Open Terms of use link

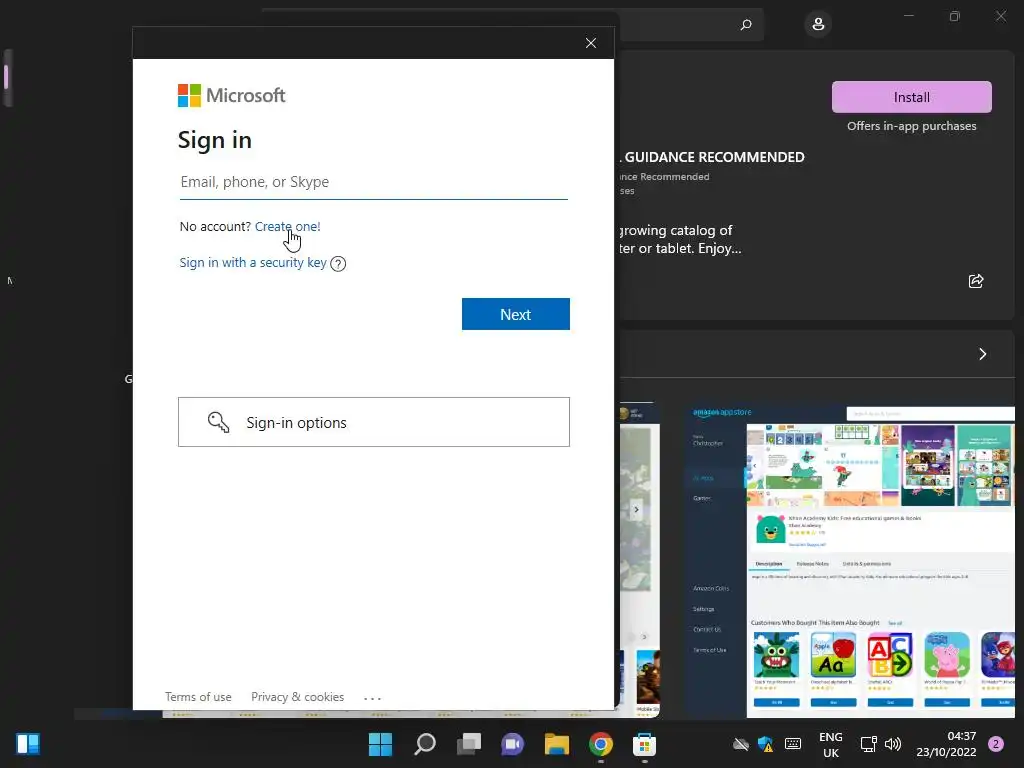(198, 697)
